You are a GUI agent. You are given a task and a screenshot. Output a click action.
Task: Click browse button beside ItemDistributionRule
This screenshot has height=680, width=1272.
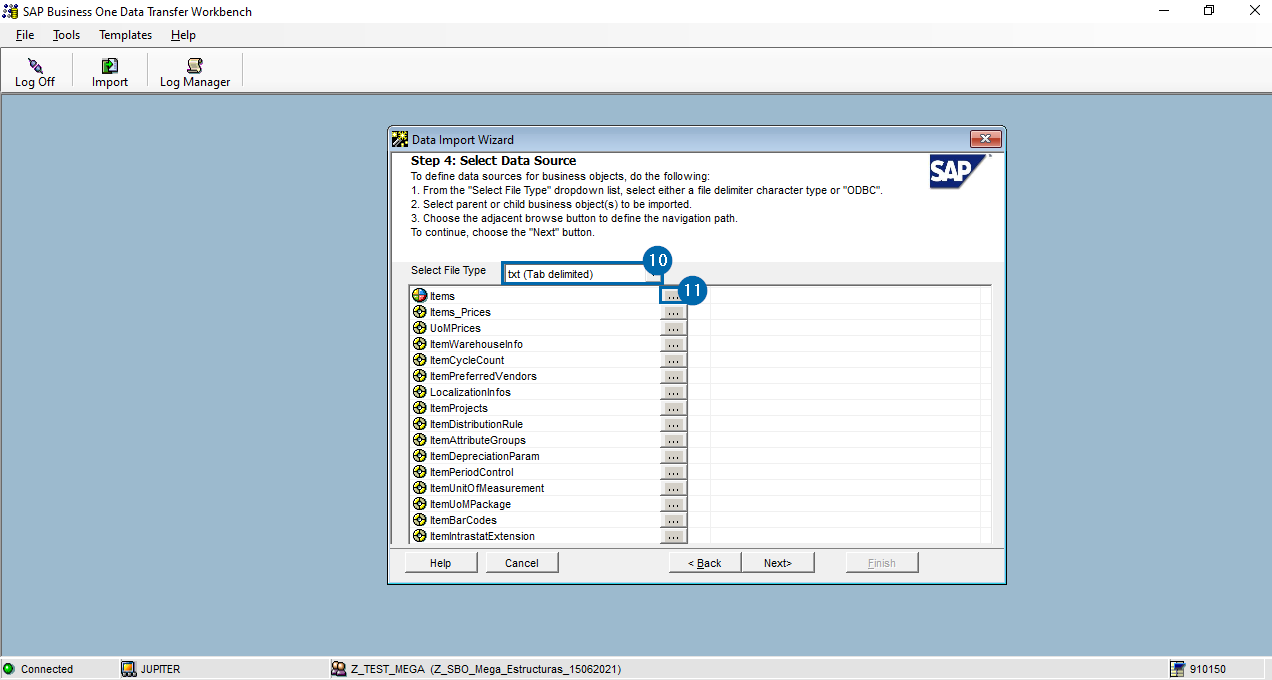(673, 424)
